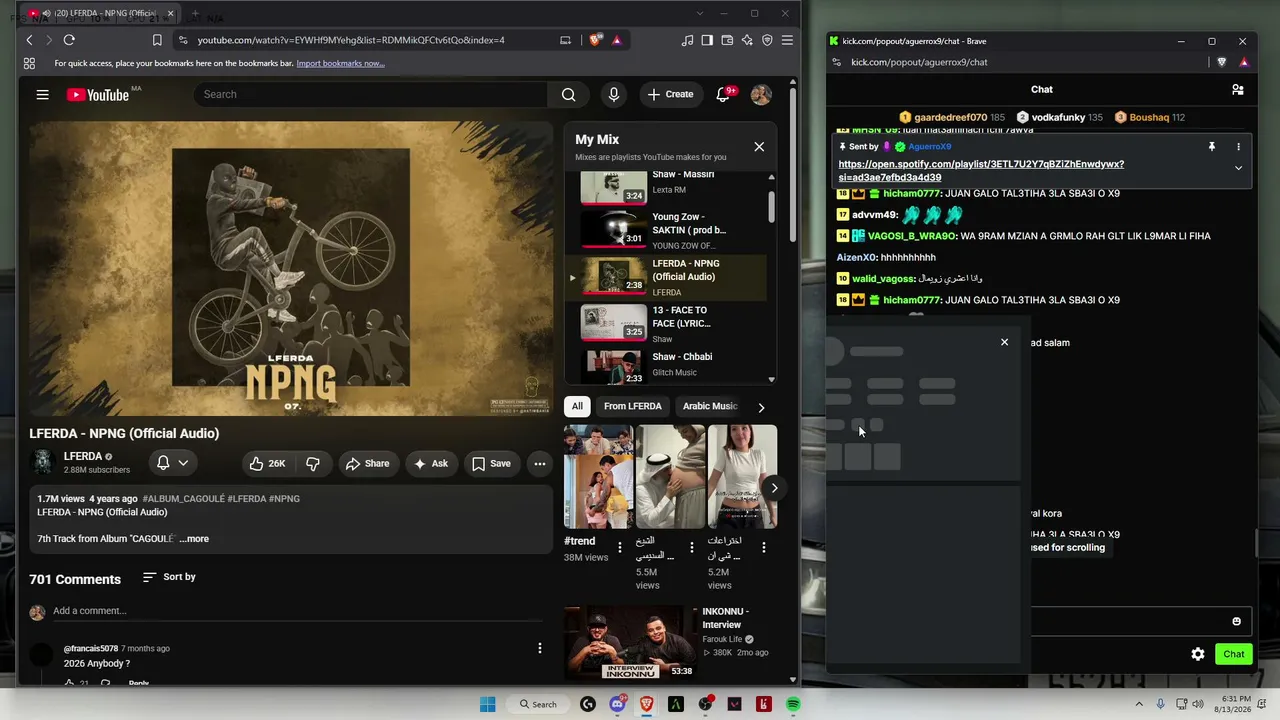Open Kick chat user list icon

tap(1238, 89)
